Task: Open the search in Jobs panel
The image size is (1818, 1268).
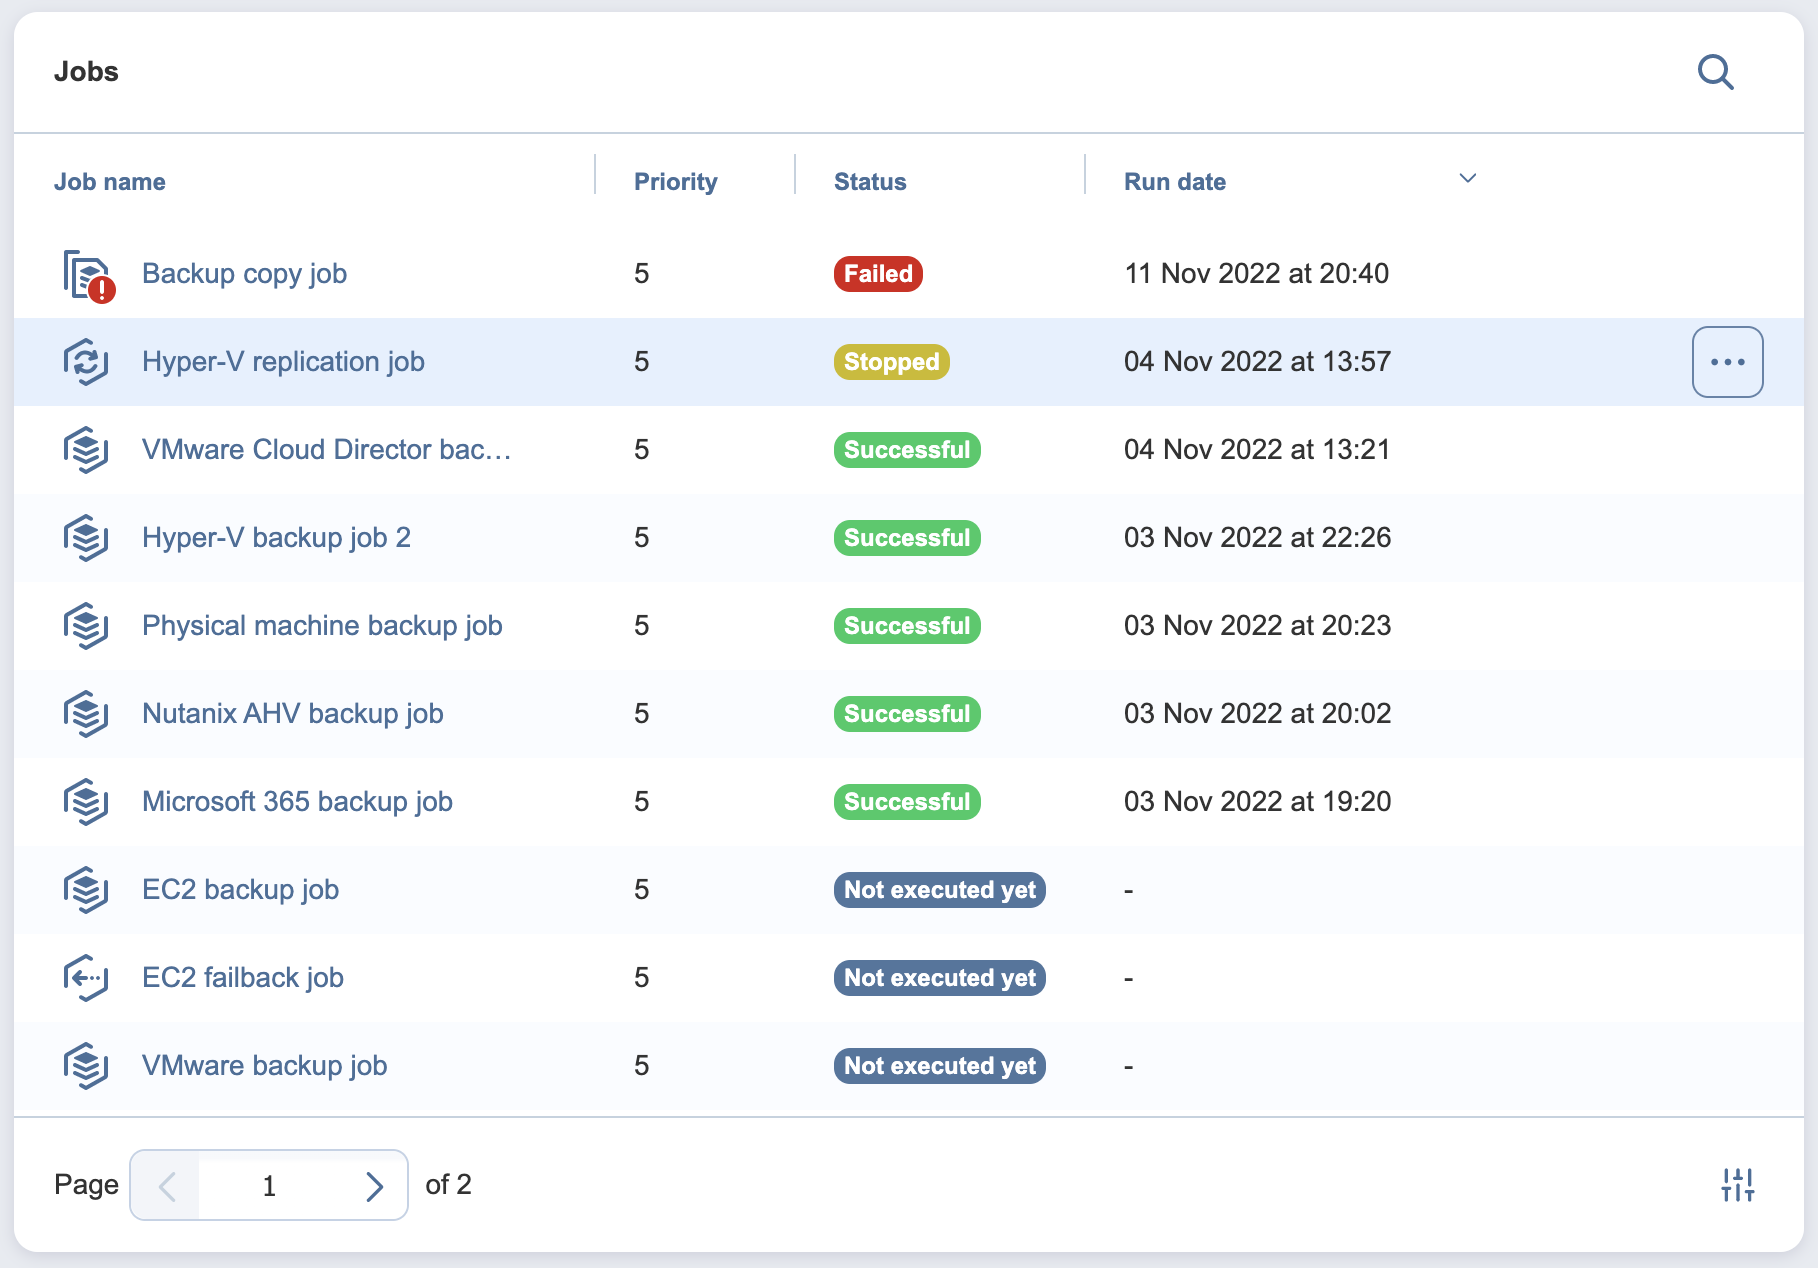Action: point(1715,72)
